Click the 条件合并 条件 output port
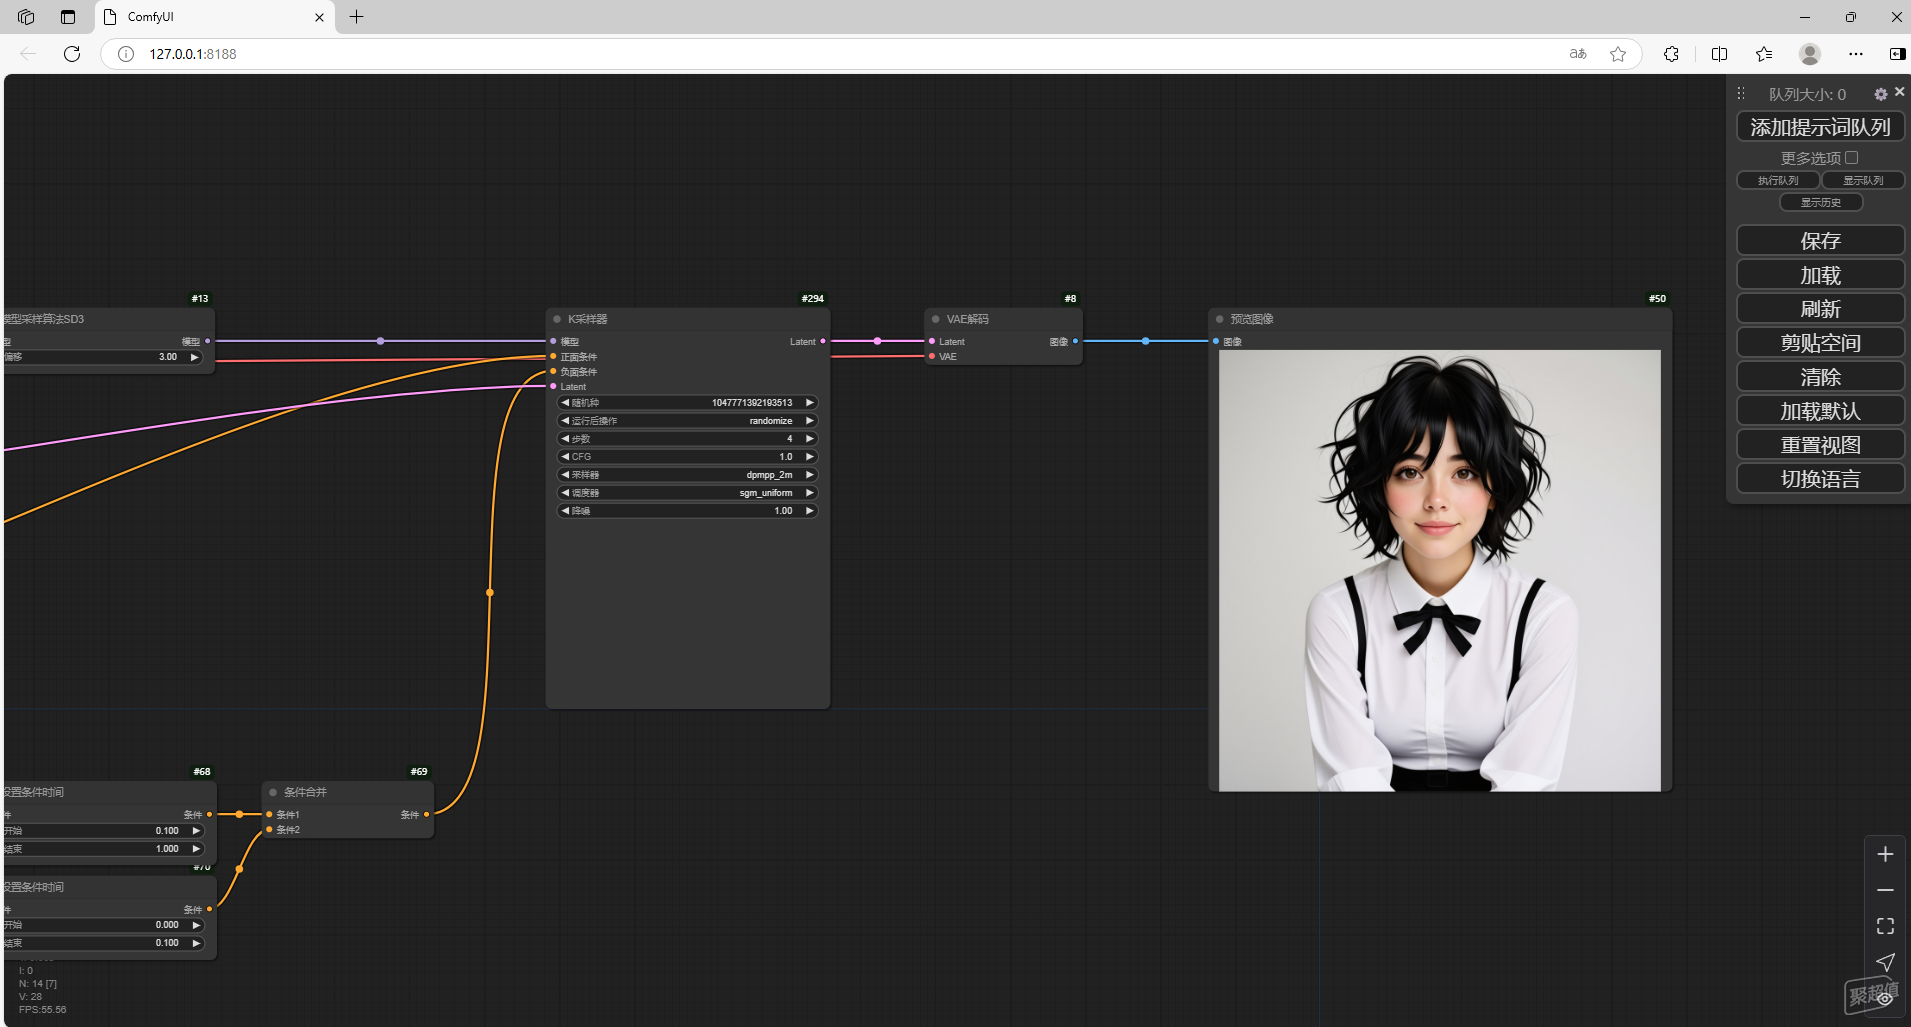Image resolution: width=1911 pixels, height=1027 pixels. tap(427, 814)
